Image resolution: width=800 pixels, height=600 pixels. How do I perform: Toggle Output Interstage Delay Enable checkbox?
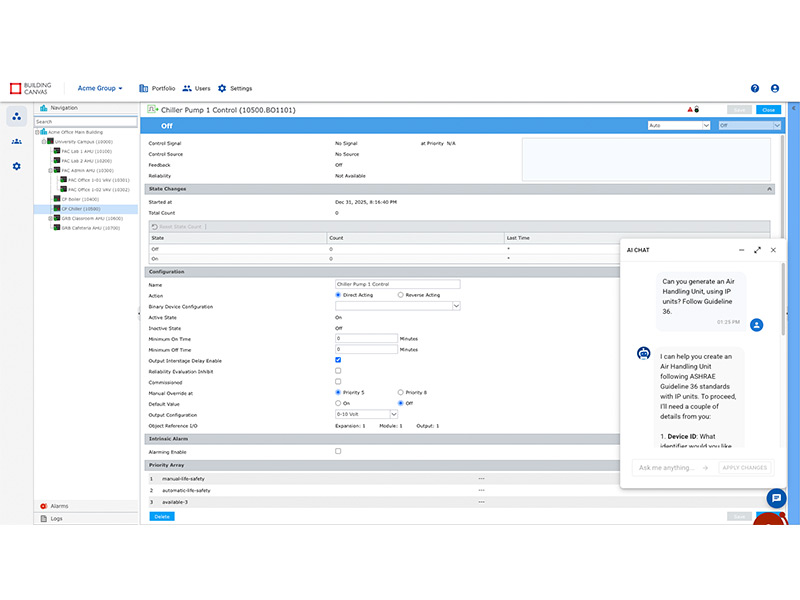(338, 360)
